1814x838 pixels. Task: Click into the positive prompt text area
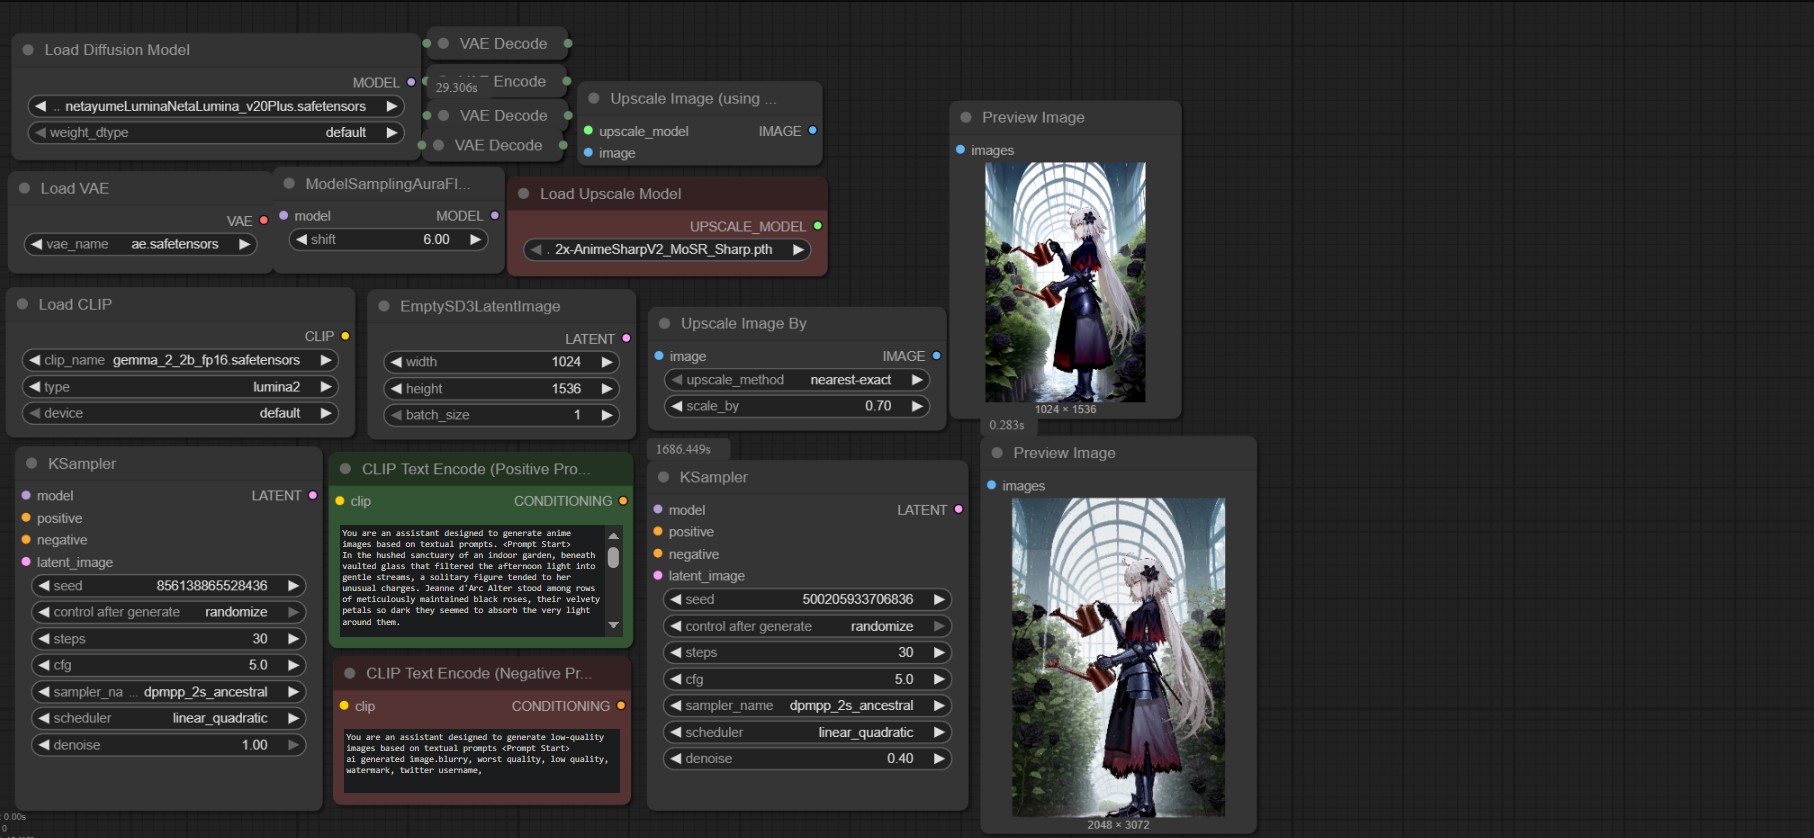click(472, 579)
